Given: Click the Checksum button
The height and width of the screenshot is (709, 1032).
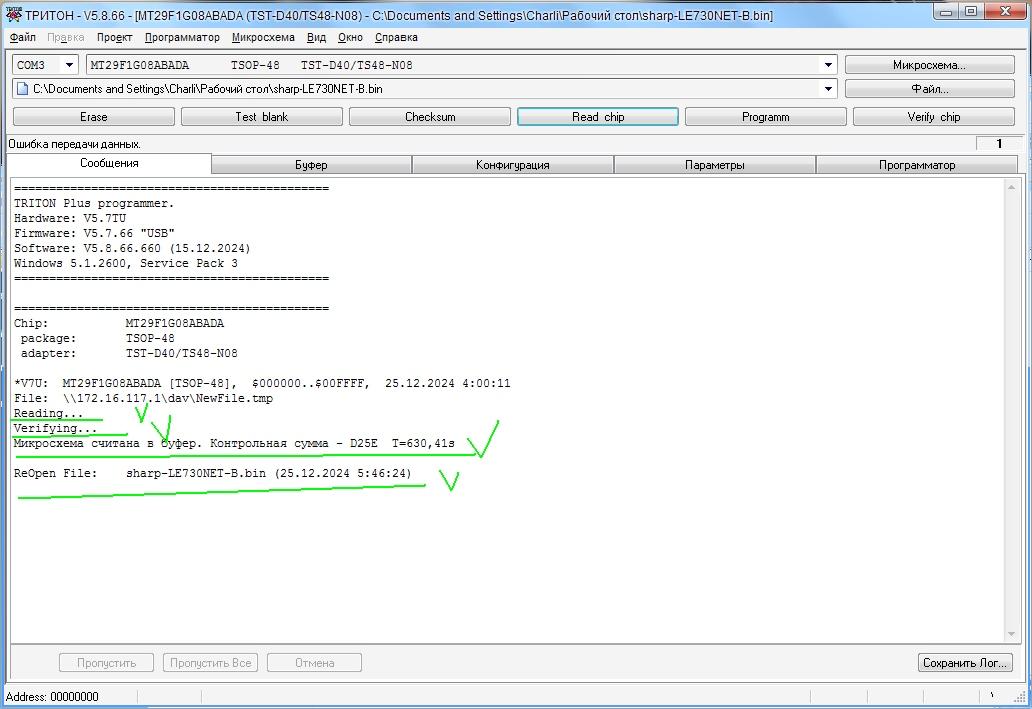Looking at the screenshot, I should pyautogui.click(x=430, y=117).
